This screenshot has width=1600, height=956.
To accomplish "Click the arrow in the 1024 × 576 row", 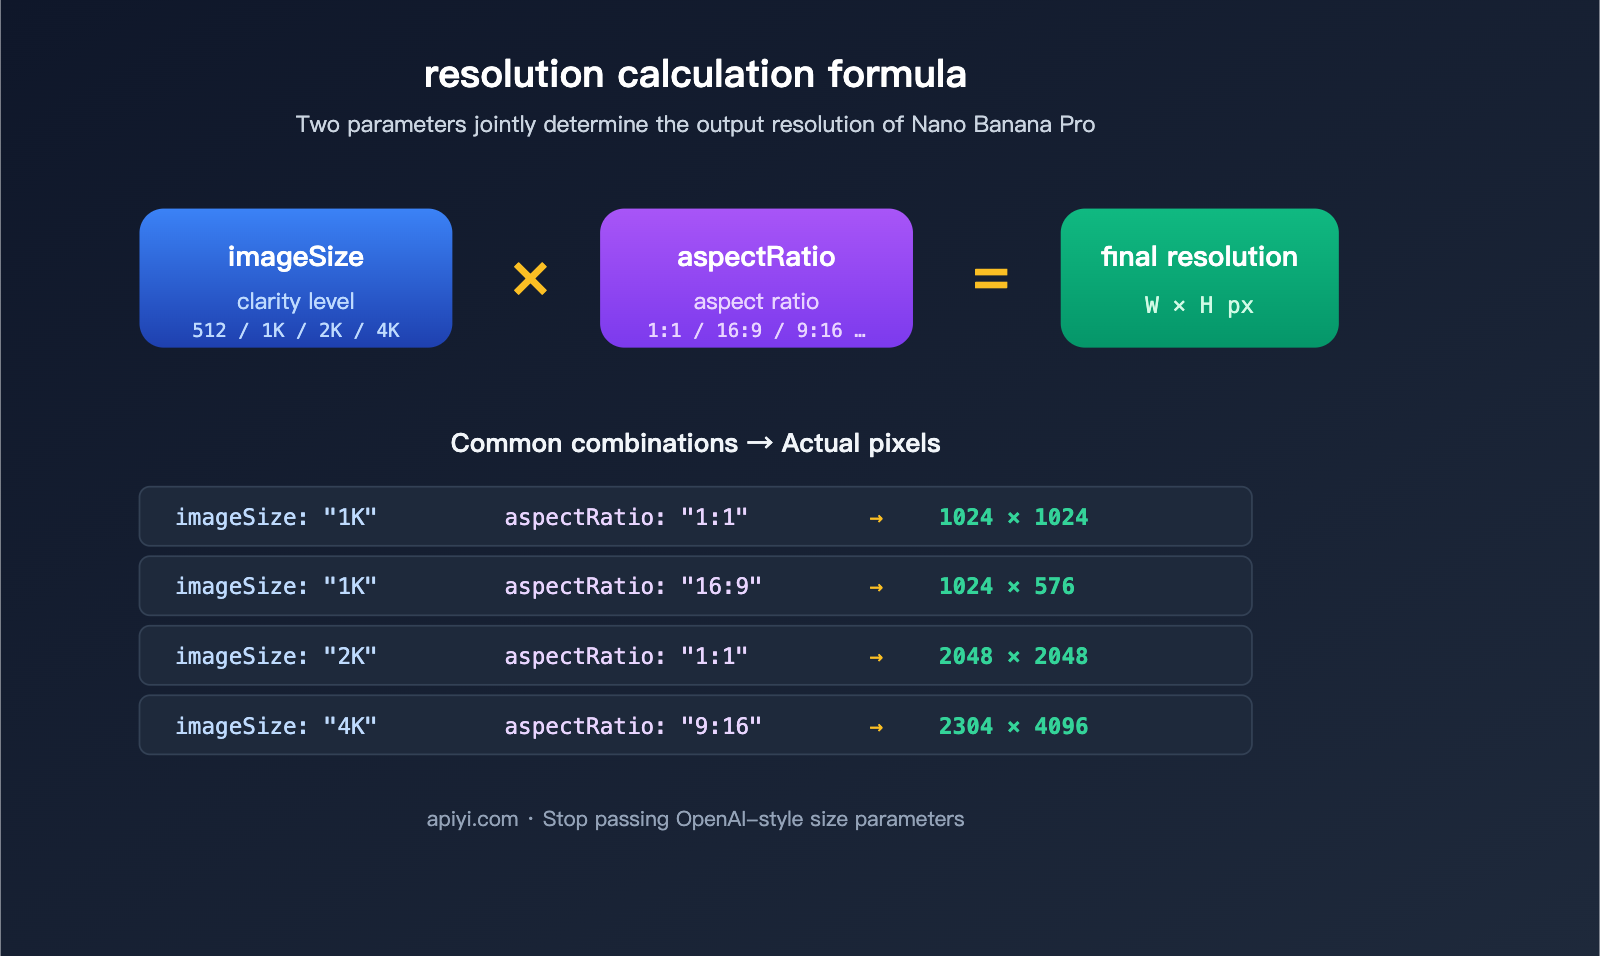I will point(876,587).
